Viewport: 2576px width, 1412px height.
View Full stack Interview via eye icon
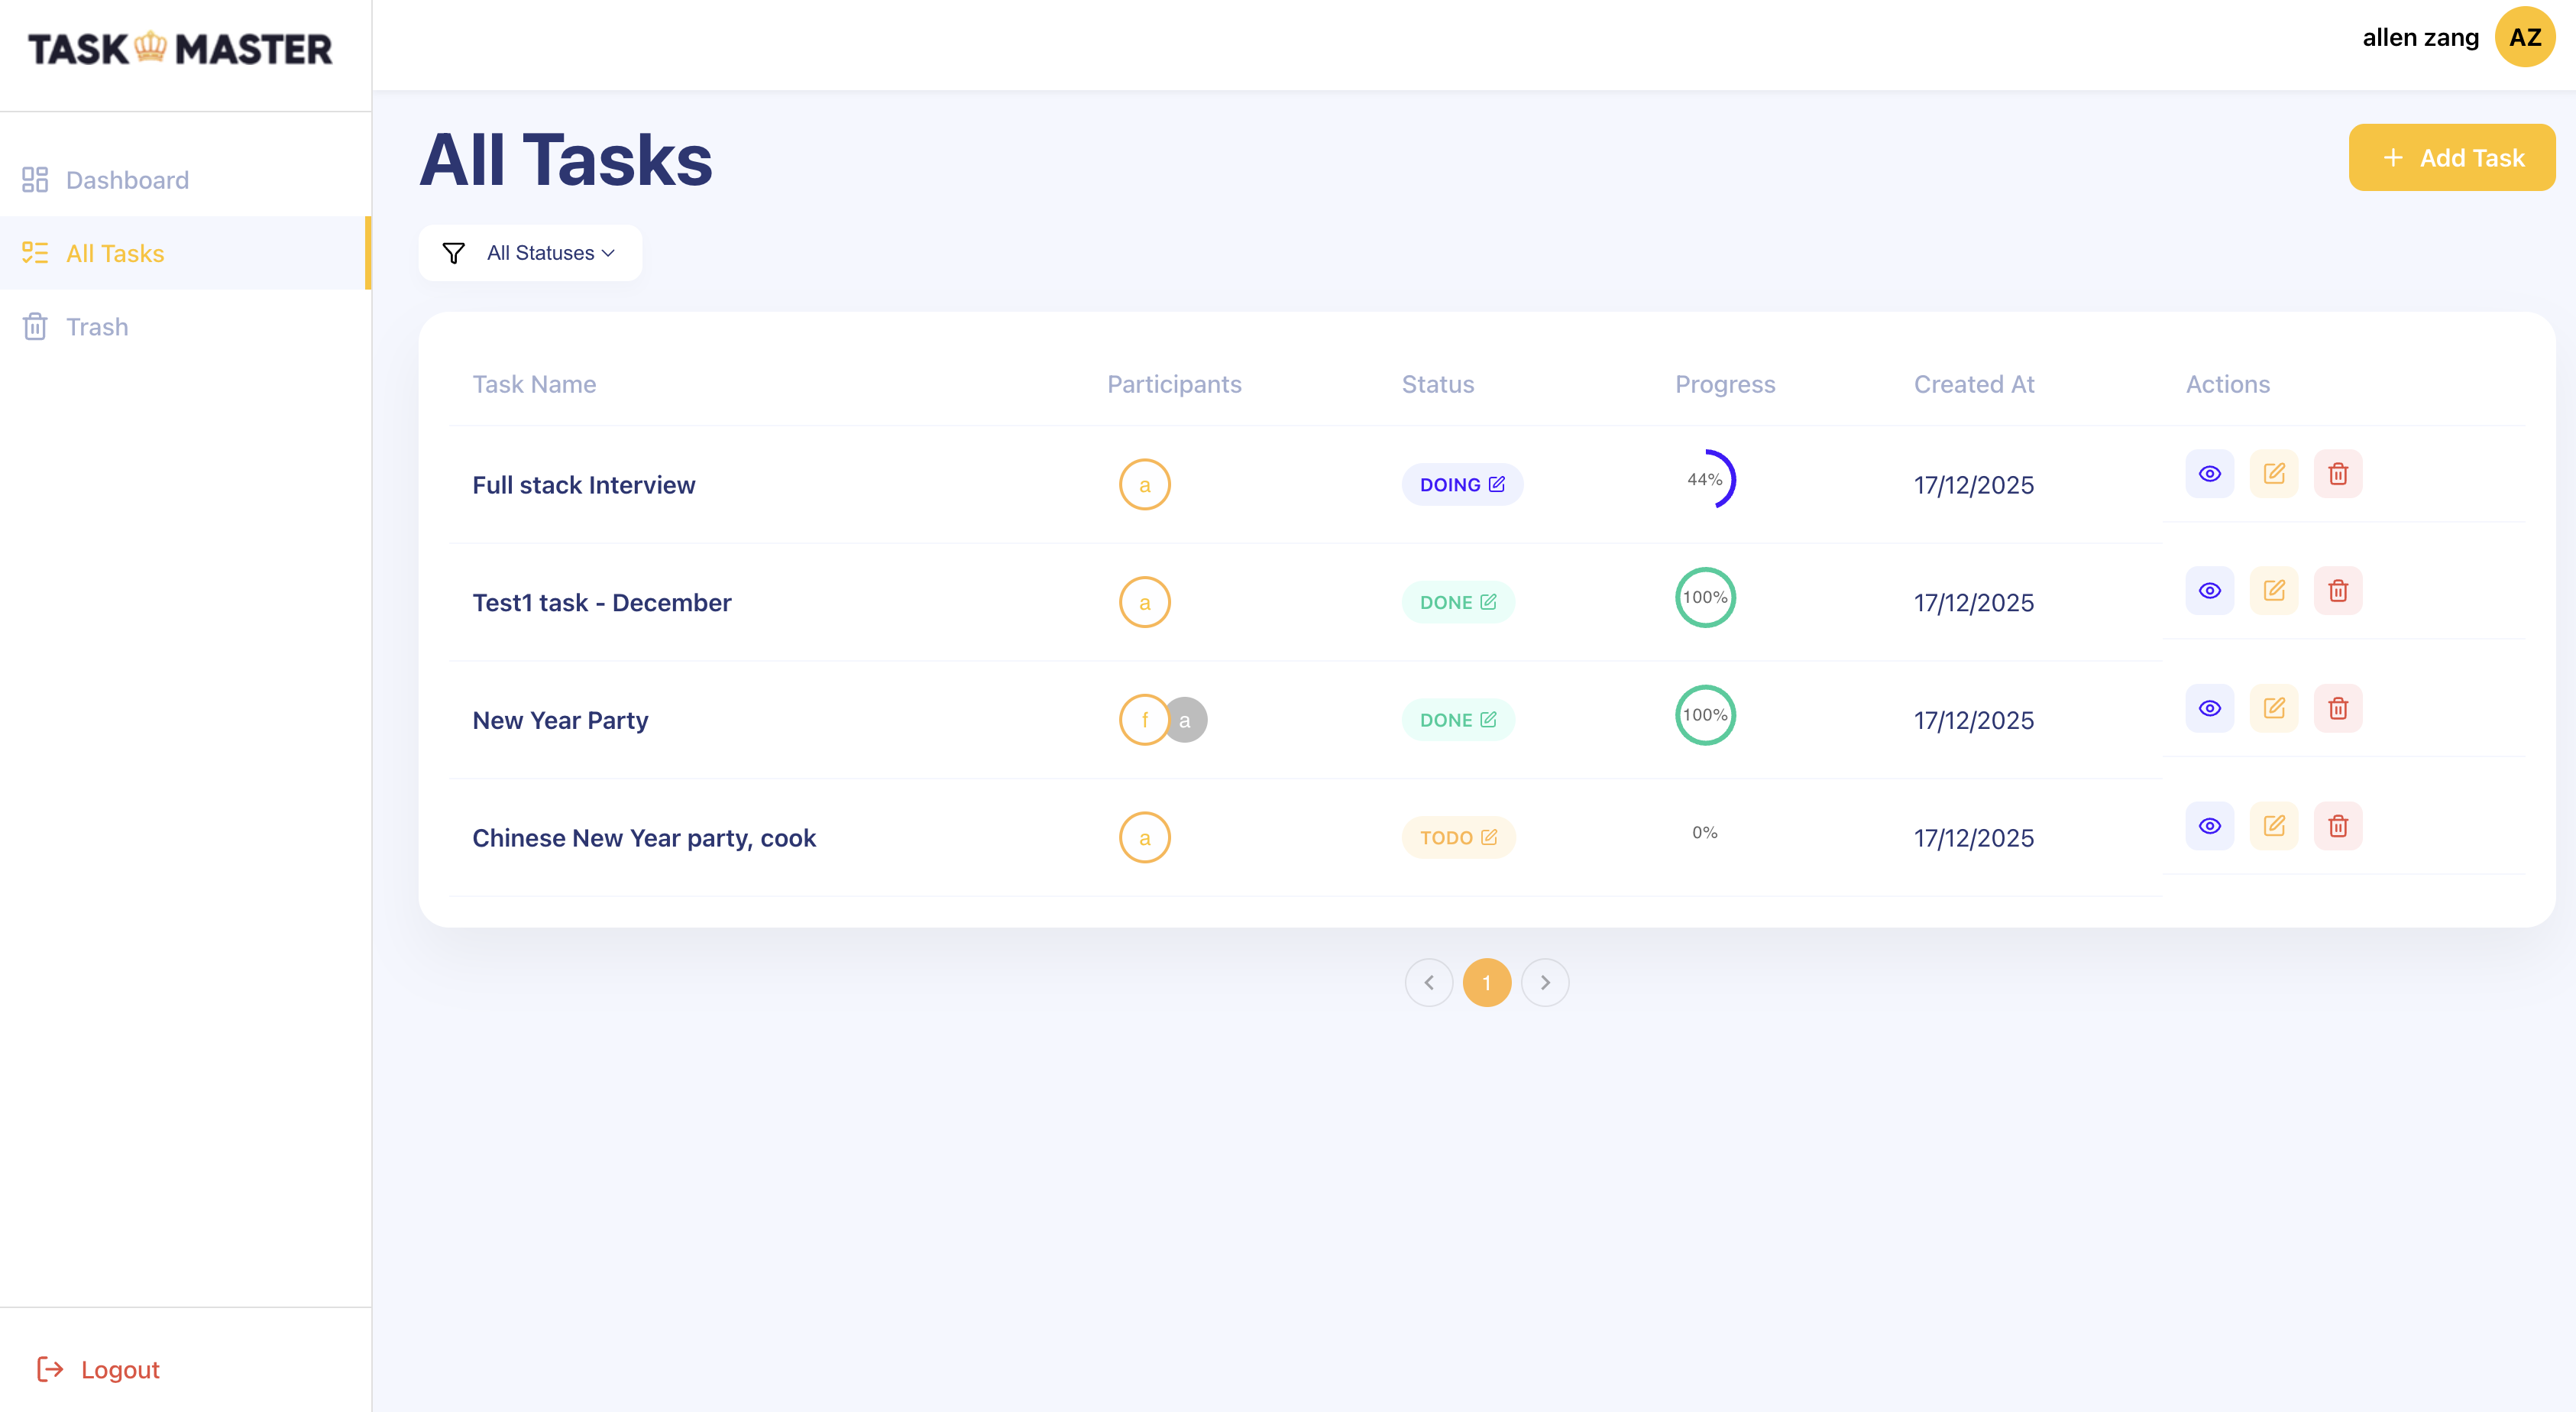pyautogui.click(x=2209, y=474)
